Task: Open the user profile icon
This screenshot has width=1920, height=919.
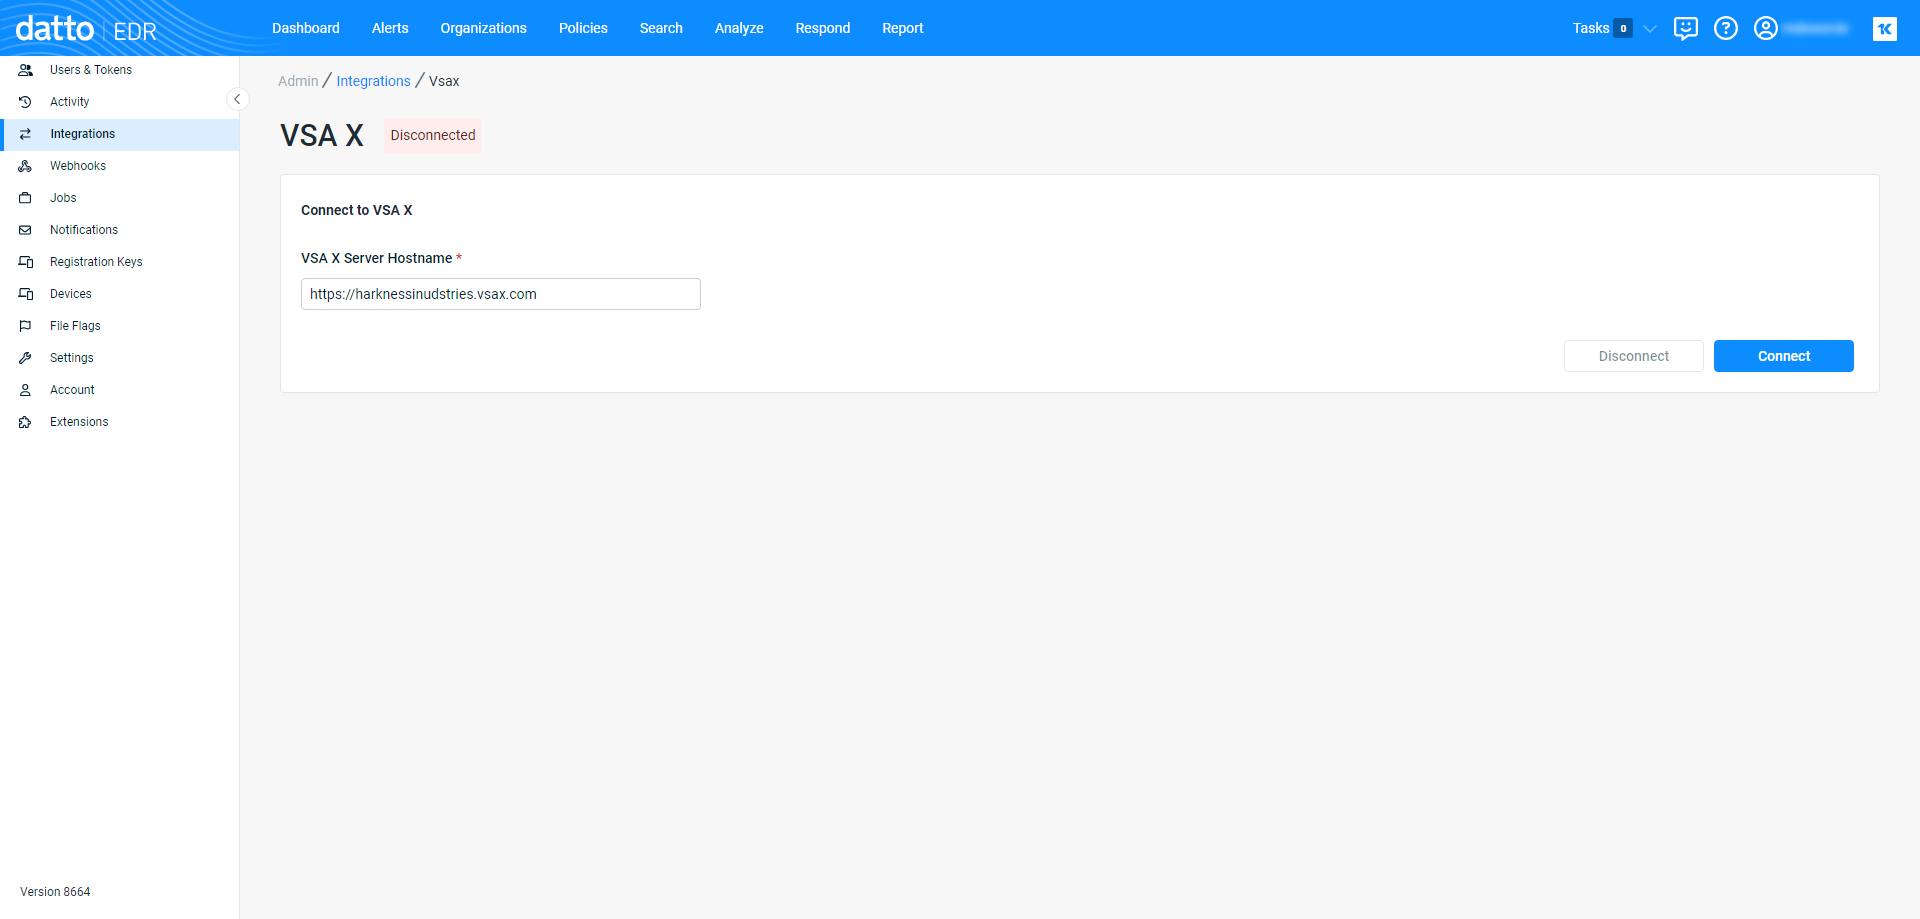Action: click(x=1766, y=28)
